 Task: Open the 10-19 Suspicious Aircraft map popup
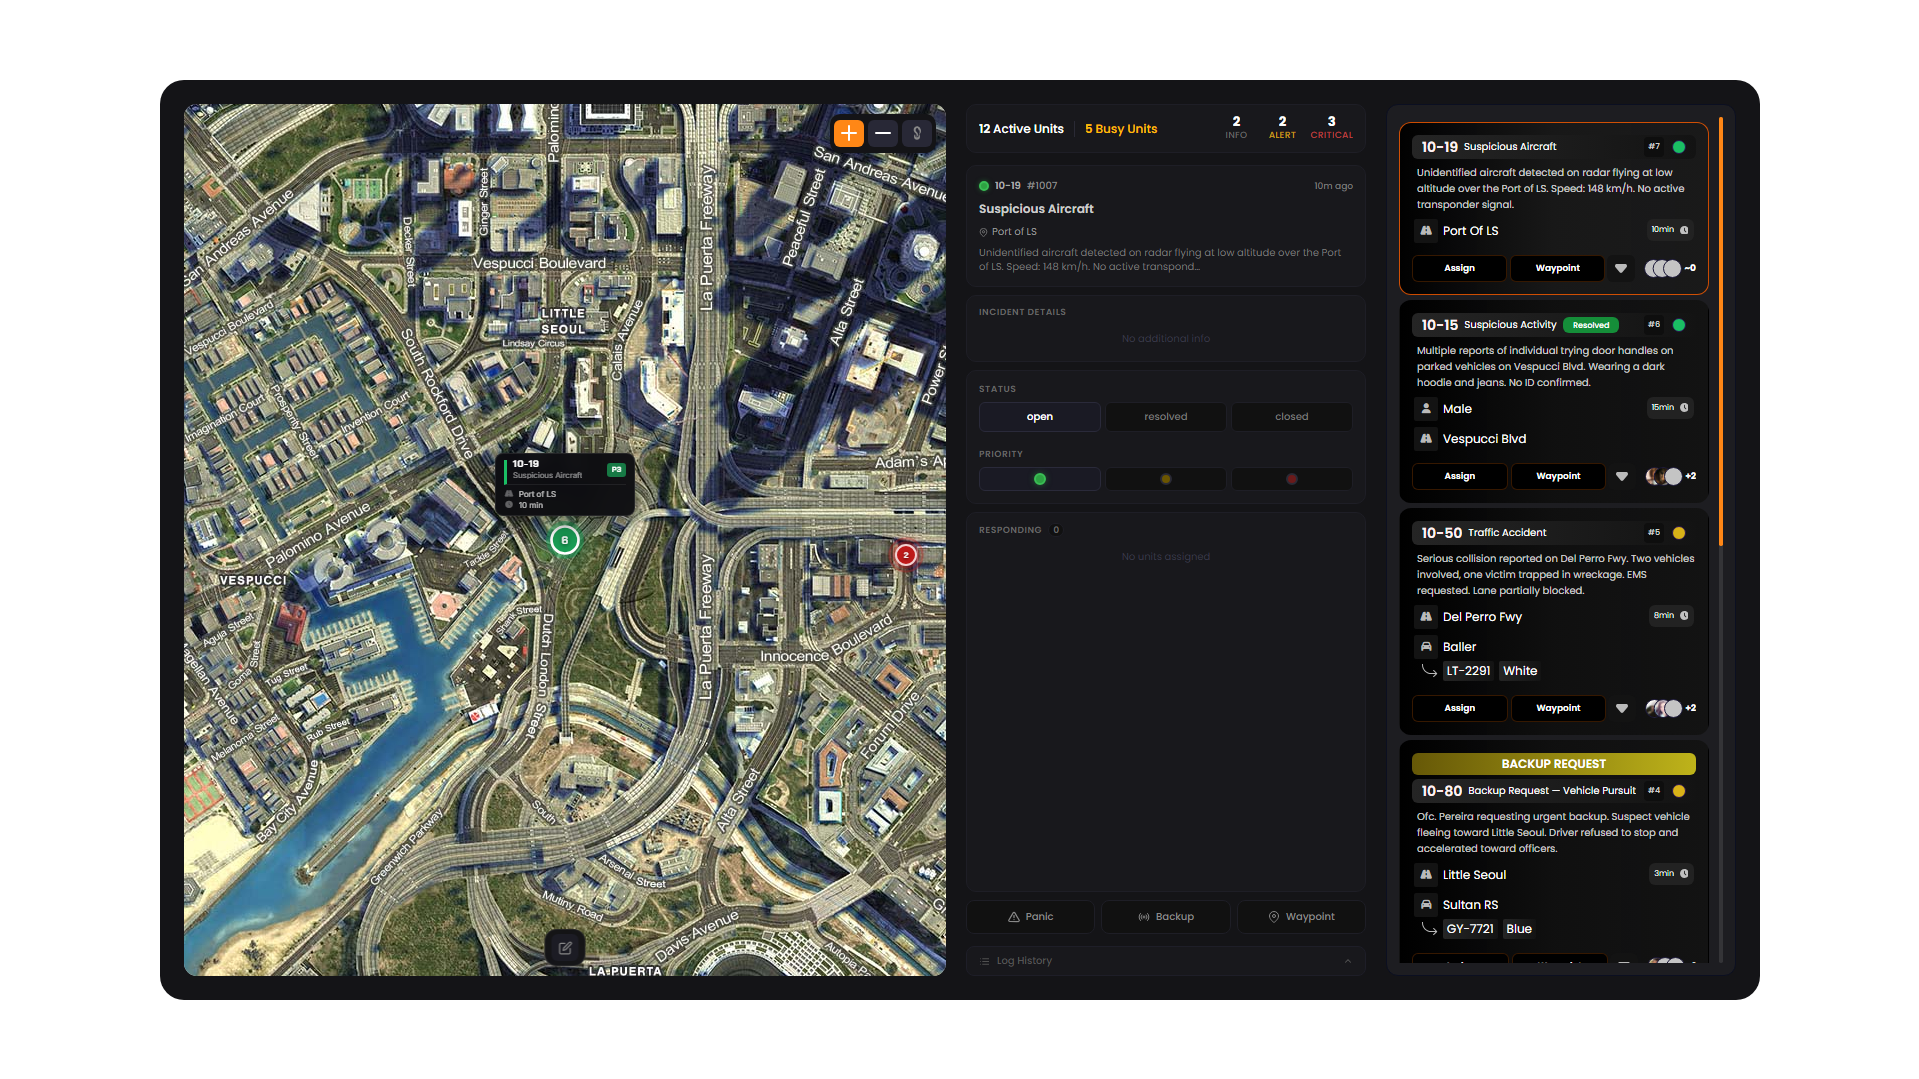[x=565, y=484]
